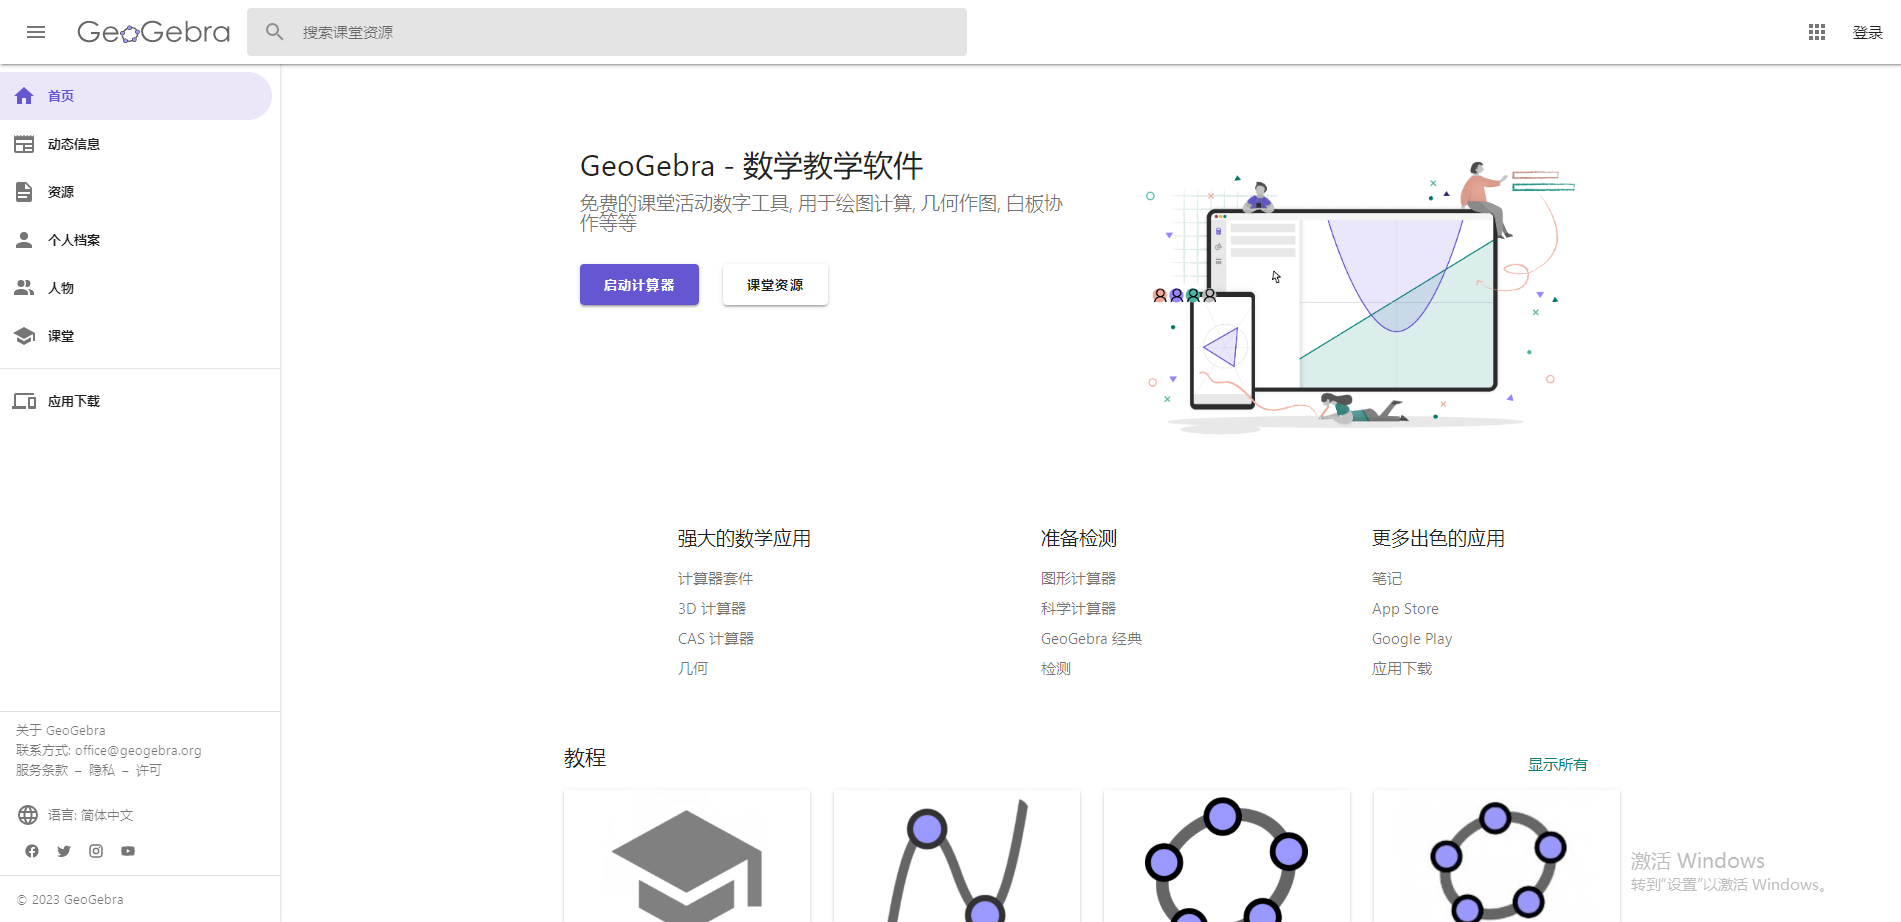The image size is (1901, 922).
Task: Visit GeoGebra's YouTube channel icon
Action: click(128, 851)
